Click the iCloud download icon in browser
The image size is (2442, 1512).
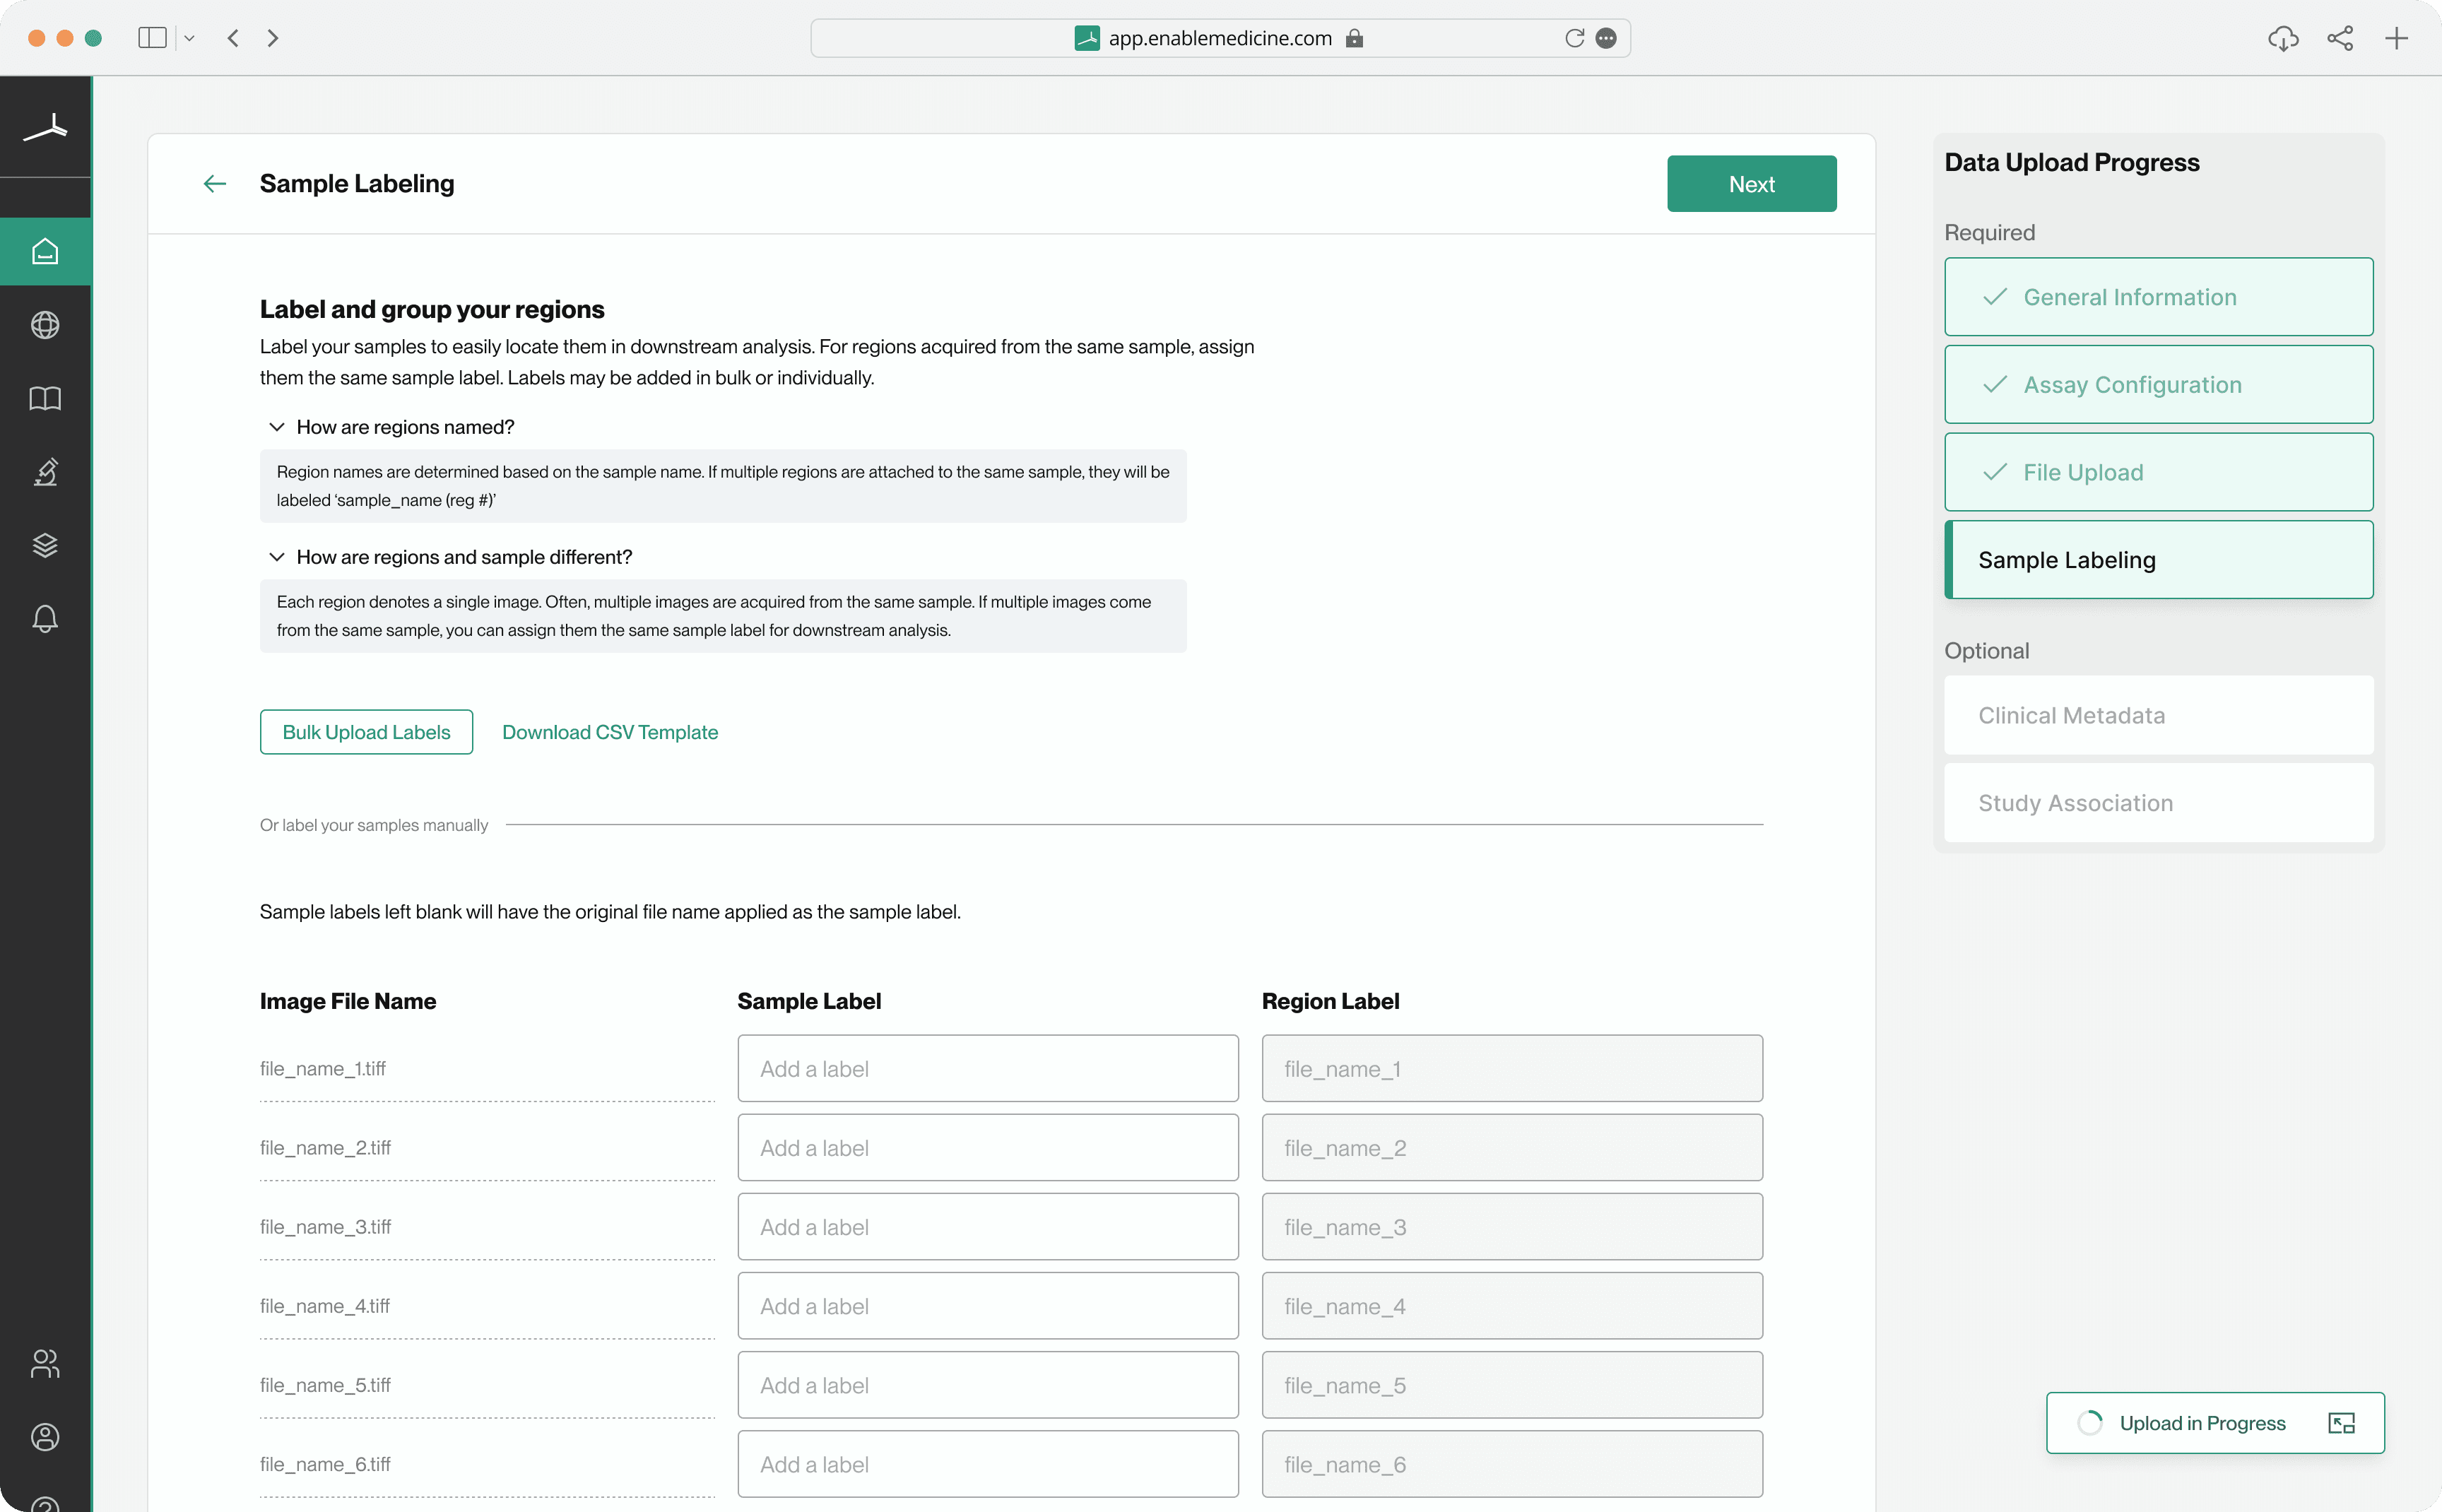point(2283,38)
